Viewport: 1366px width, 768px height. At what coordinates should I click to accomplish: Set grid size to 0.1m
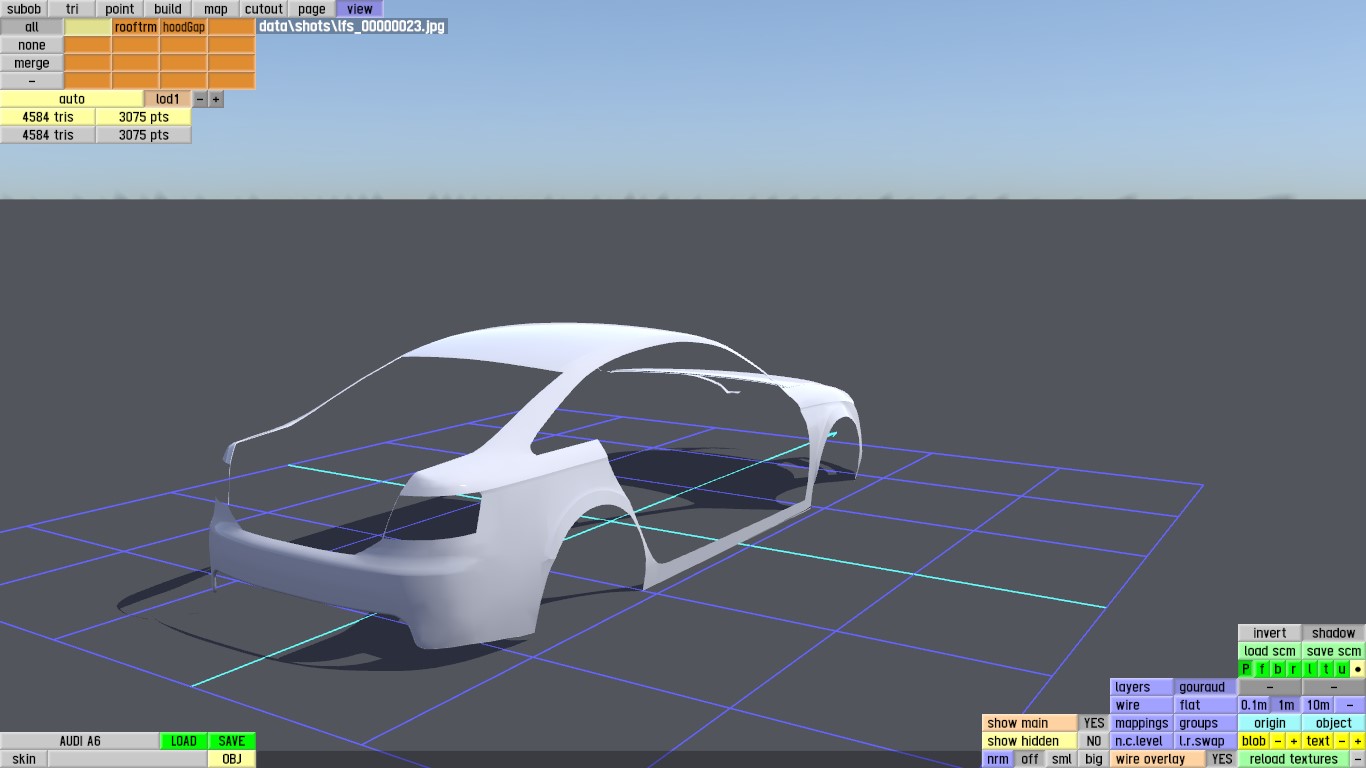pos(1254,705)
